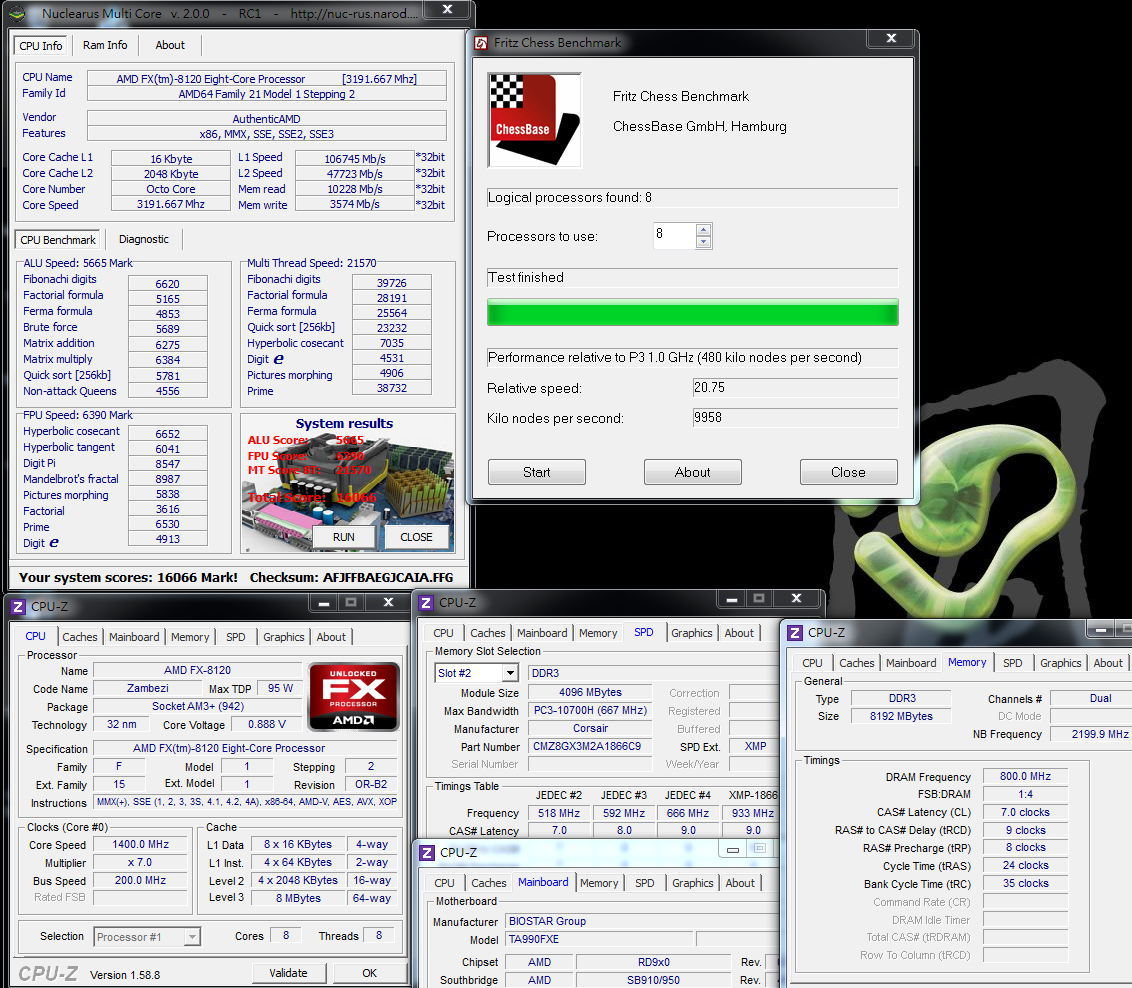1132x988 pixels.
Task: Click Close button in Fritz Chess Benchmark
Action: (848, 472)
